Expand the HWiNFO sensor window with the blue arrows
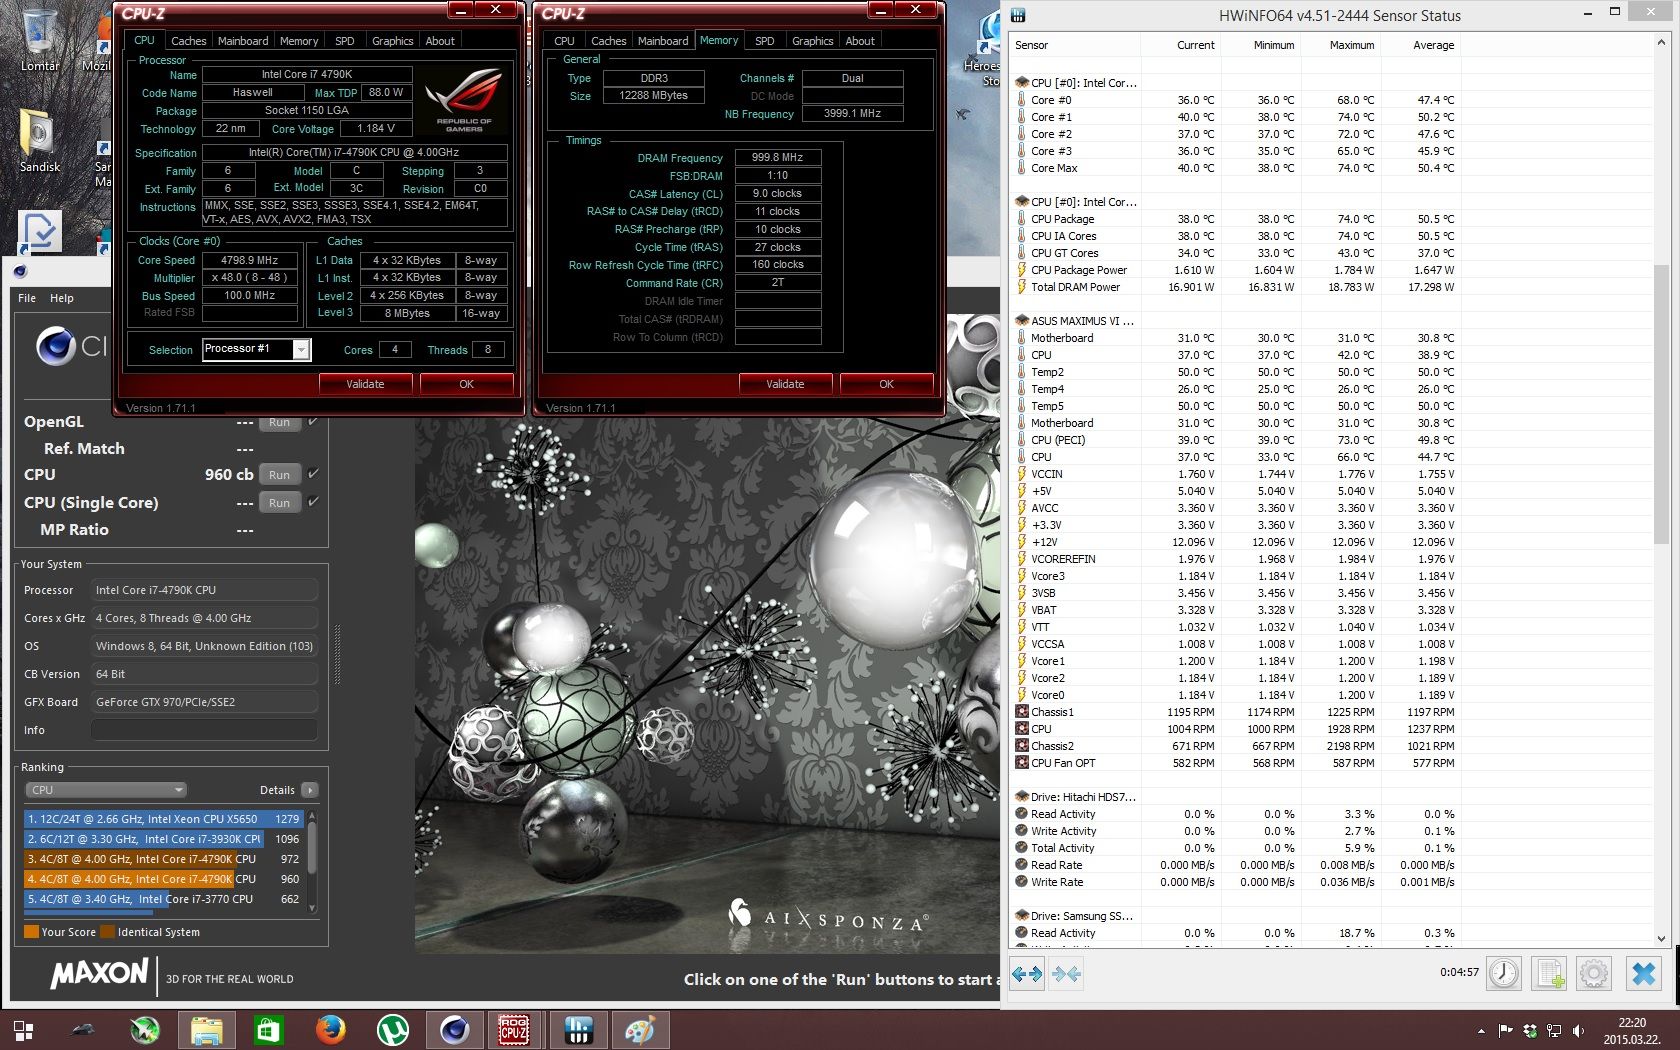Viewport: 1680px width, 1050px height. pos(1027,974)
